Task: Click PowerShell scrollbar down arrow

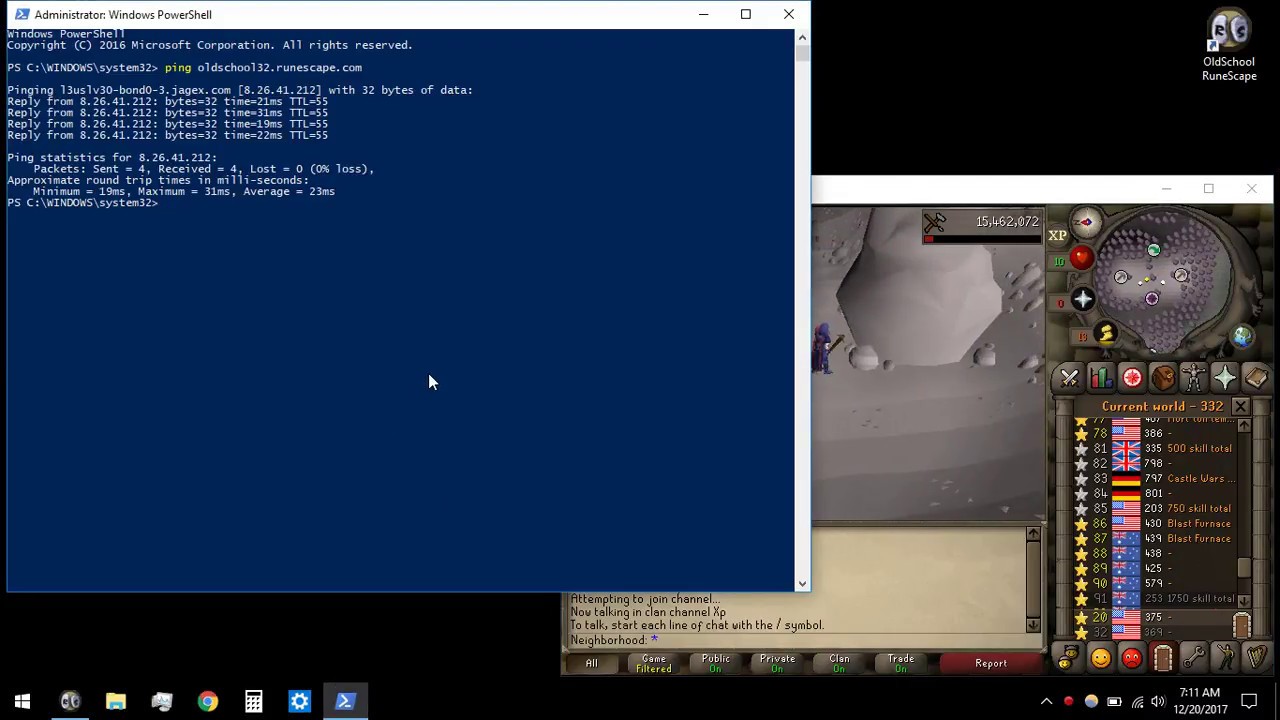Action: pos(802,584)
